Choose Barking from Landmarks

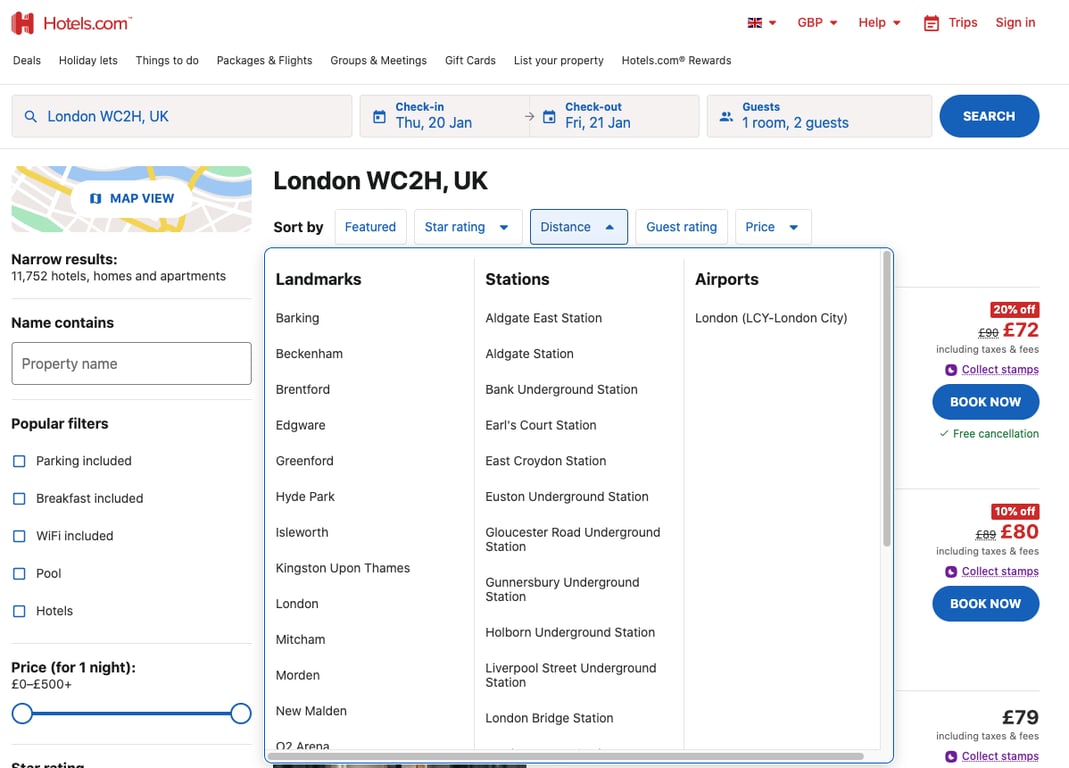(x=297, y=318)
